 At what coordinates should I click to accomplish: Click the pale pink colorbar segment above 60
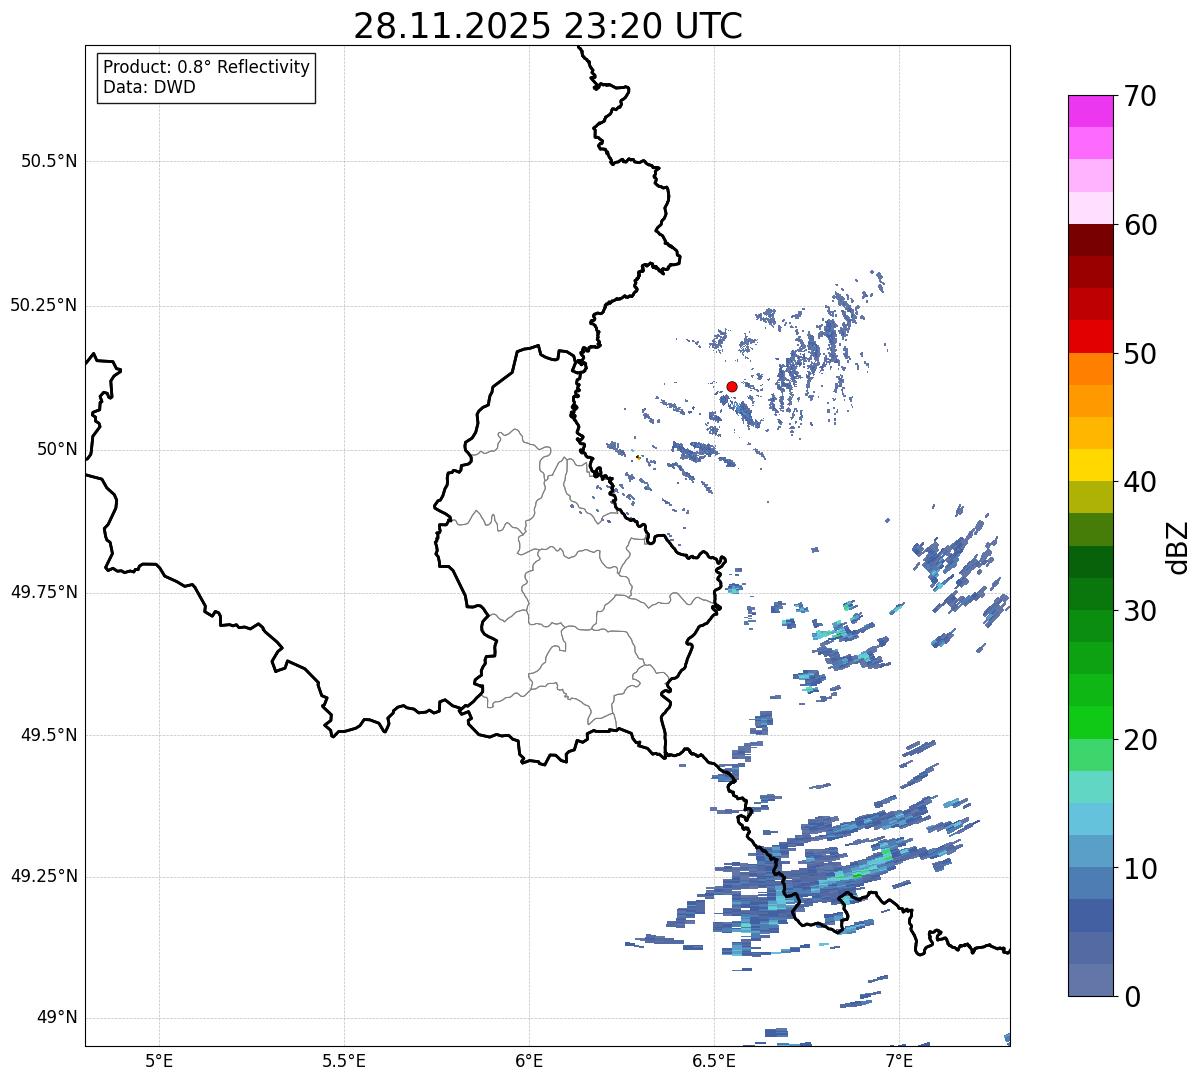(x=1090, y=208)
